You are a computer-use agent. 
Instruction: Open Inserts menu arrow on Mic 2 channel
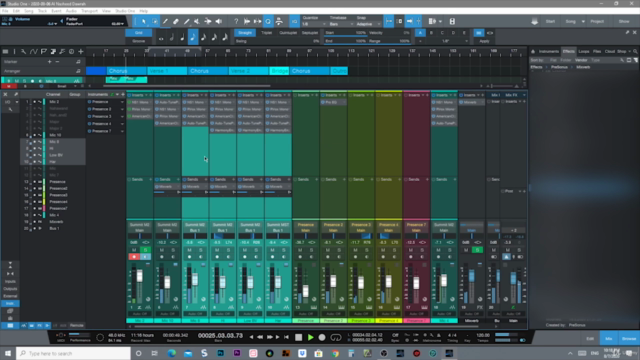point(146,95)
